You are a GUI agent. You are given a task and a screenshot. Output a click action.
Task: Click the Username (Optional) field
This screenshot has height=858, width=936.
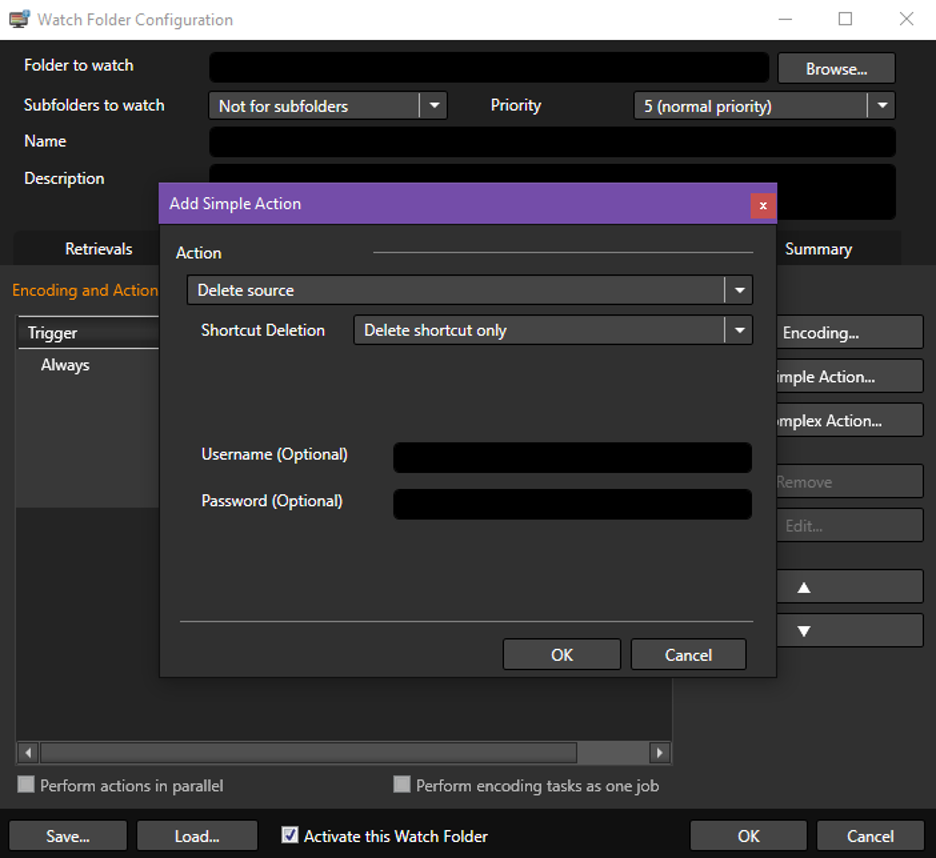(572, 457)
